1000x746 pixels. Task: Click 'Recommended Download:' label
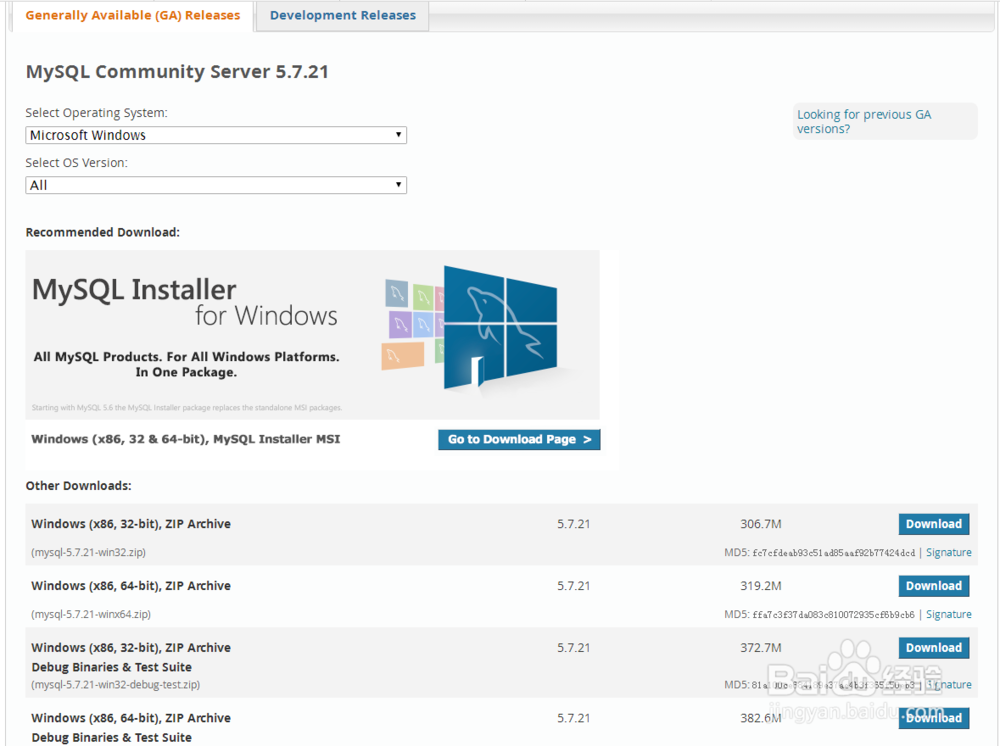[103, 232]
